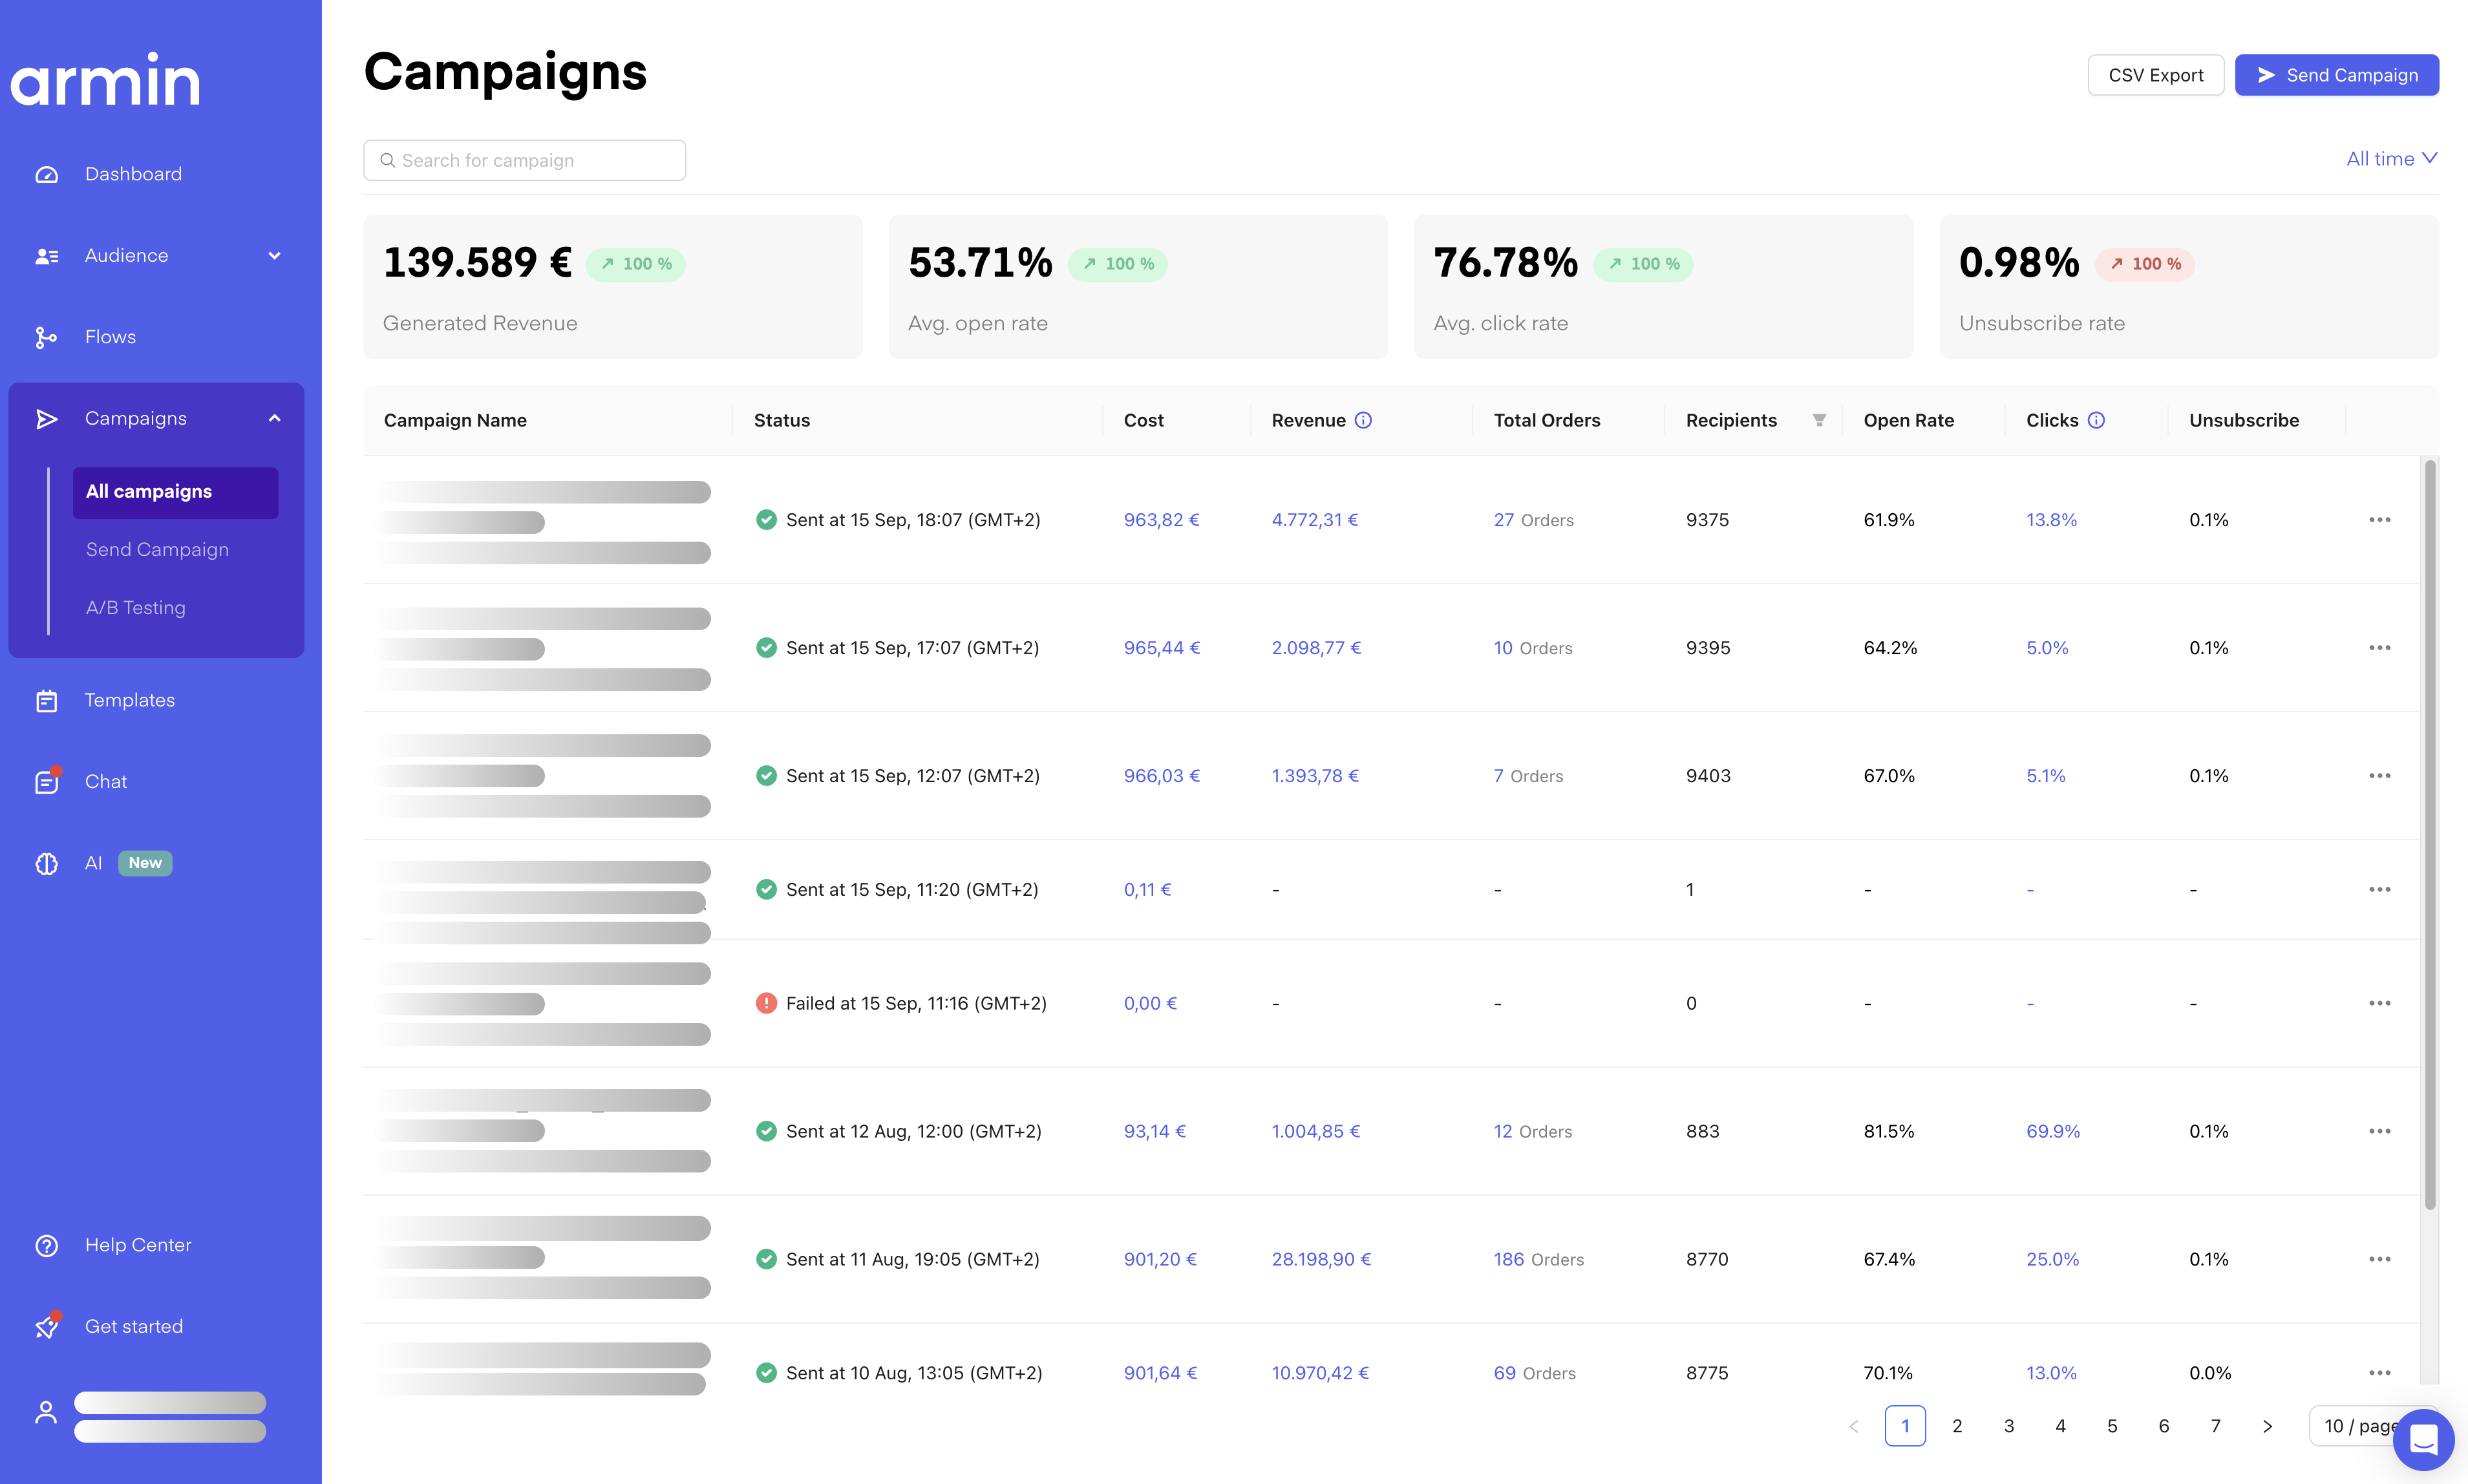The width and height of the screenshot is (2468, 1484).
Task: Select Send Campaign in sidebar submenu
Action: coord(157,550)
